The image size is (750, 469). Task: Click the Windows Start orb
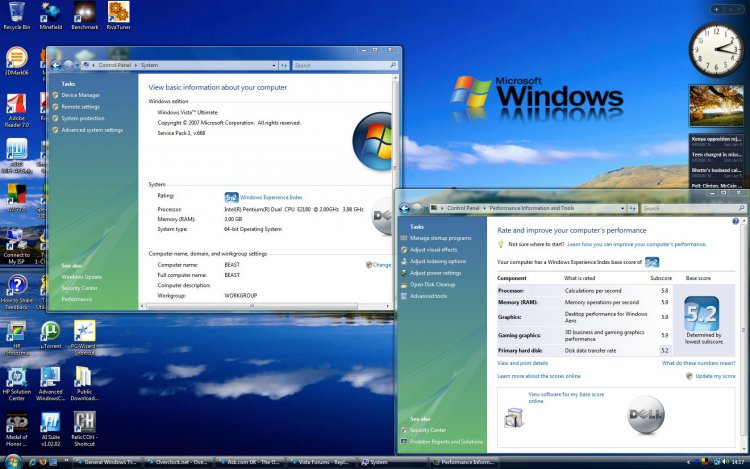pos(12,462)
